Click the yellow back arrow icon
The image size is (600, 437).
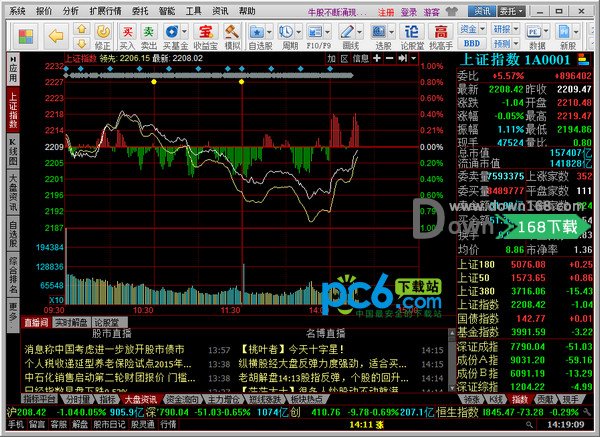coord(56,36)
